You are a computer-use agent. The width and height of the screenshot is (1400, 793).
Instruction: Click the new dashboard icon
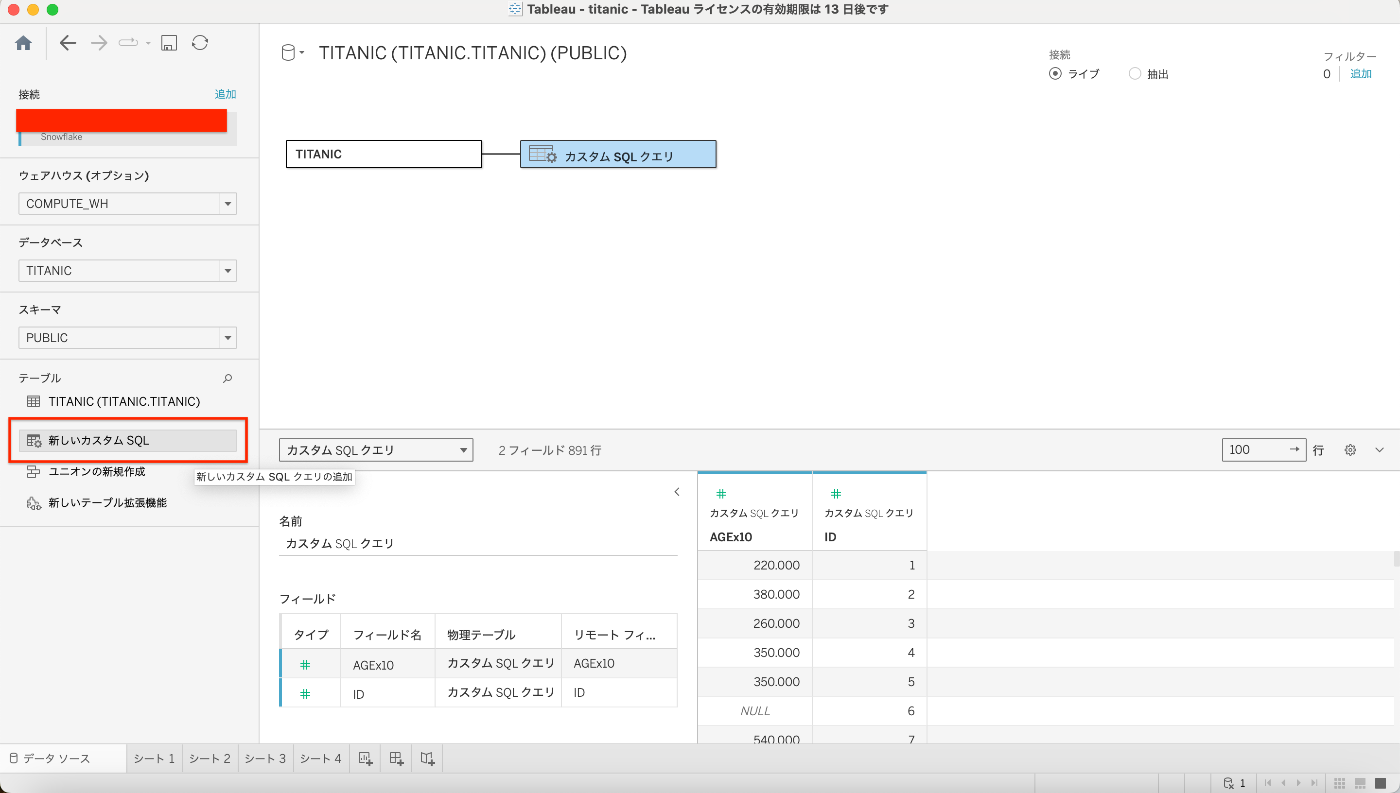point(396,758)
